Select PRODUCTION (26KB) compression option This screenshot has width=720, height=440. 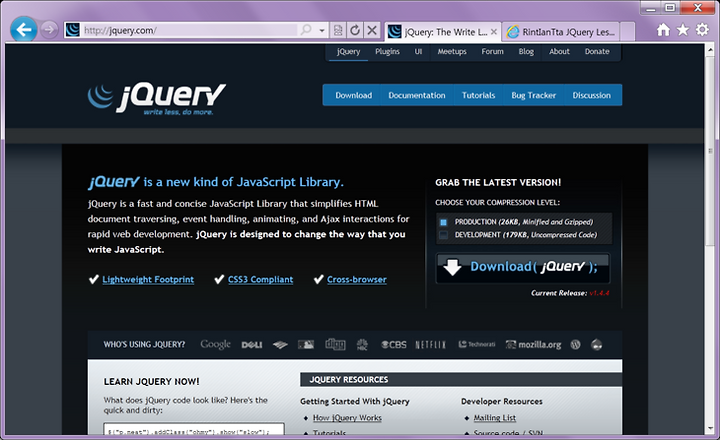click(x=444, y=222)
